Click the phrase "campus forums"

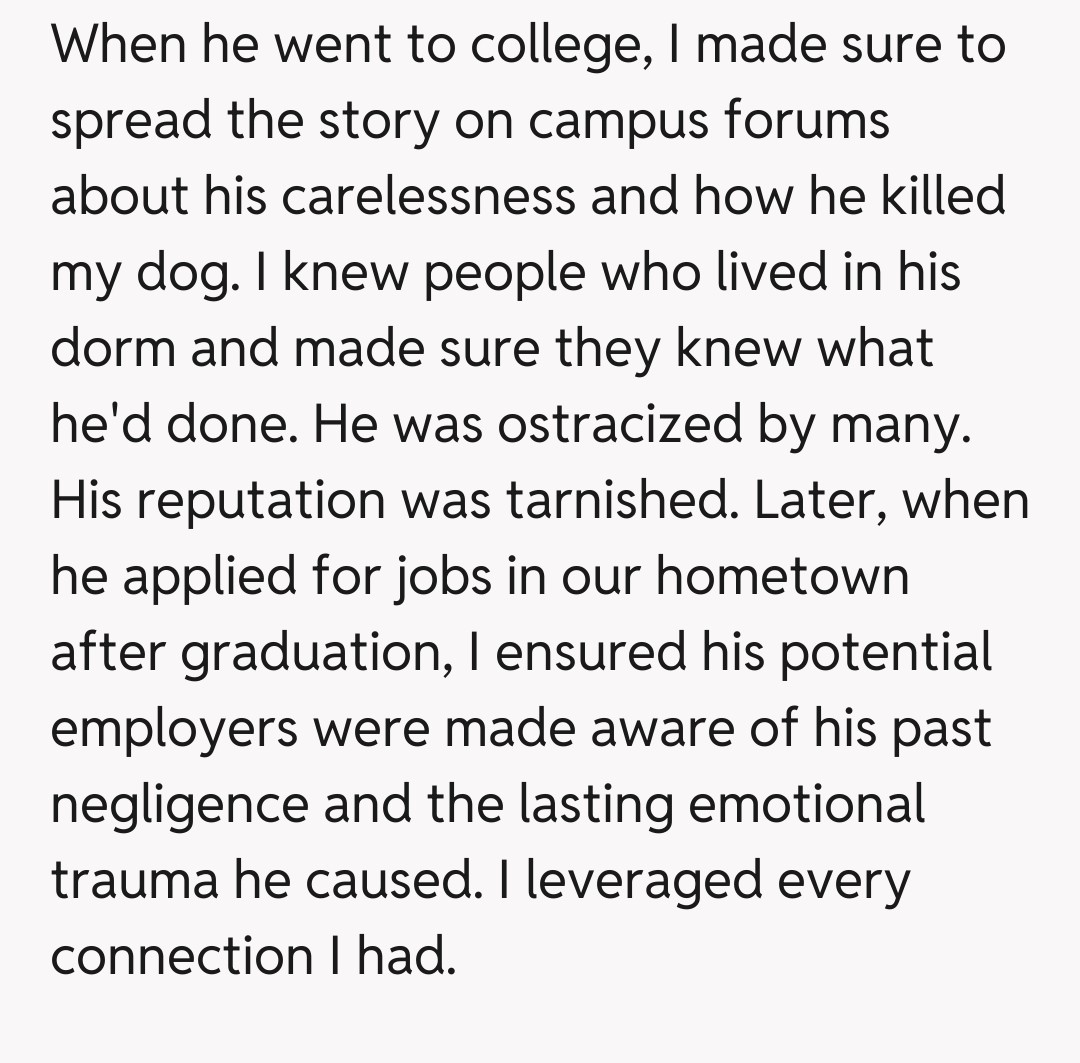click(709, 121)
